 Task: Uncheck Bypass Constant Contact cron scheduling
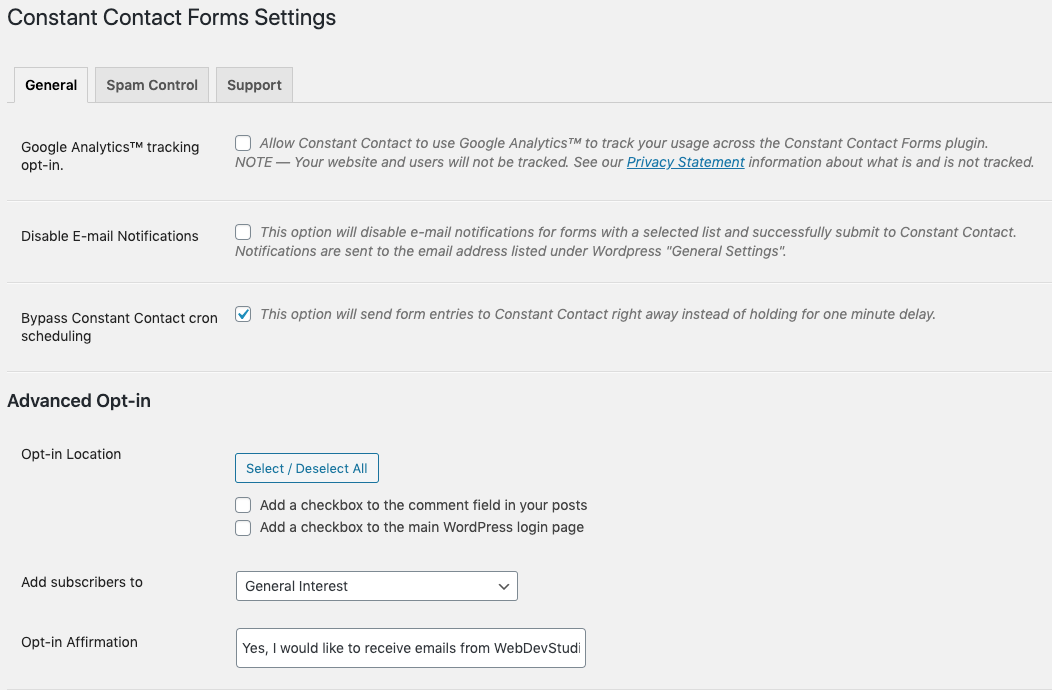[x=243, y=314]
